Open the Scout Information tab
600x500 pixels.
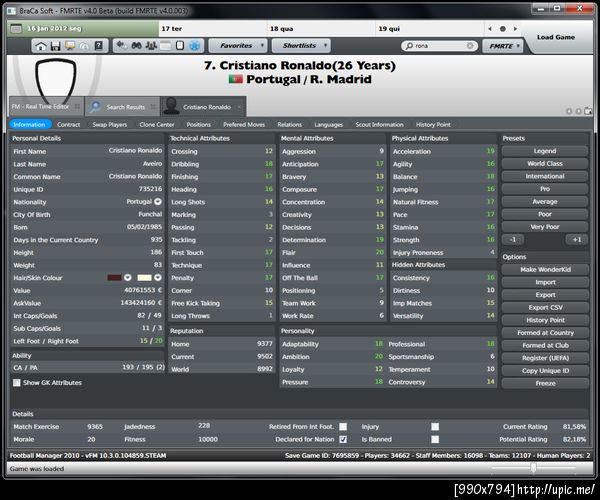tap(380, 124)
